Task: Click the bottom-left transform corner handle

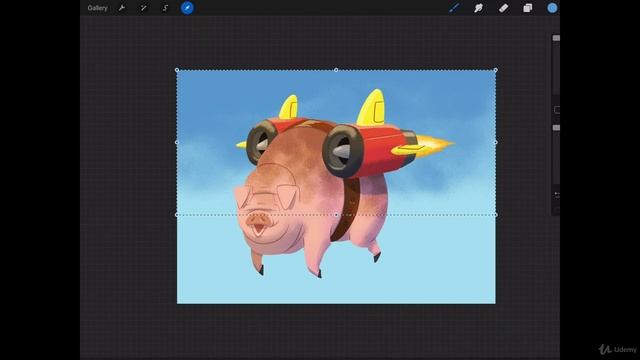Action: click(177, 215)
